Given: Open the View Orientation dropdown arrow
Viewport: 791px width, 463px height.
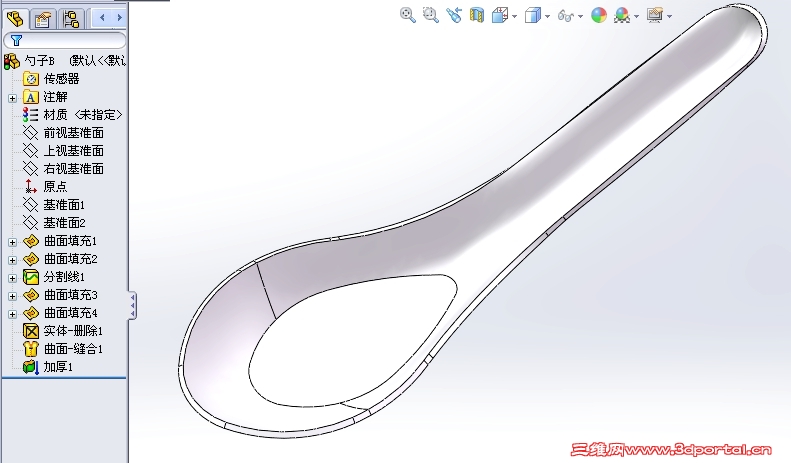Looking at the screenshot, I should tap(515, 17).
